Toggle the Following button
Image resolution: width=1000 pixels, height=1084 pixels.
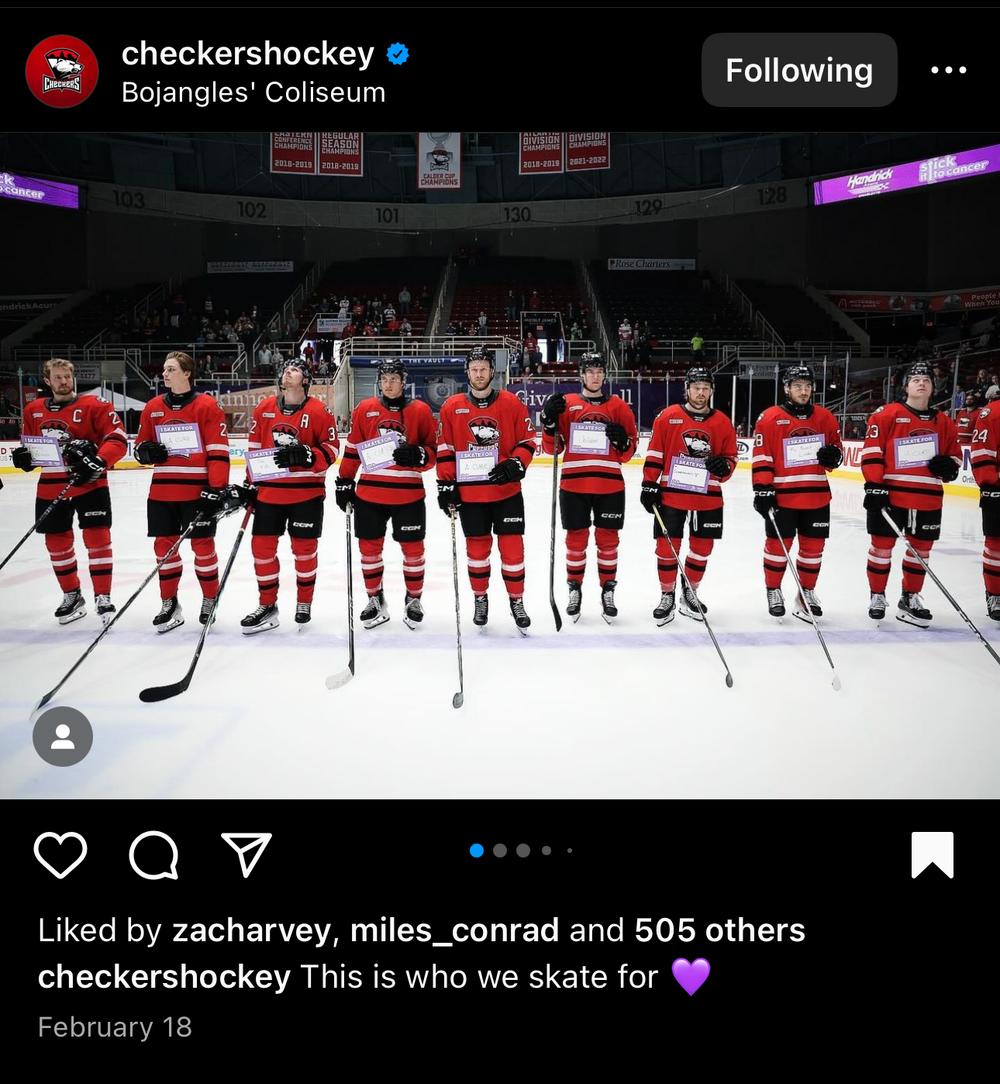[799, 70]
